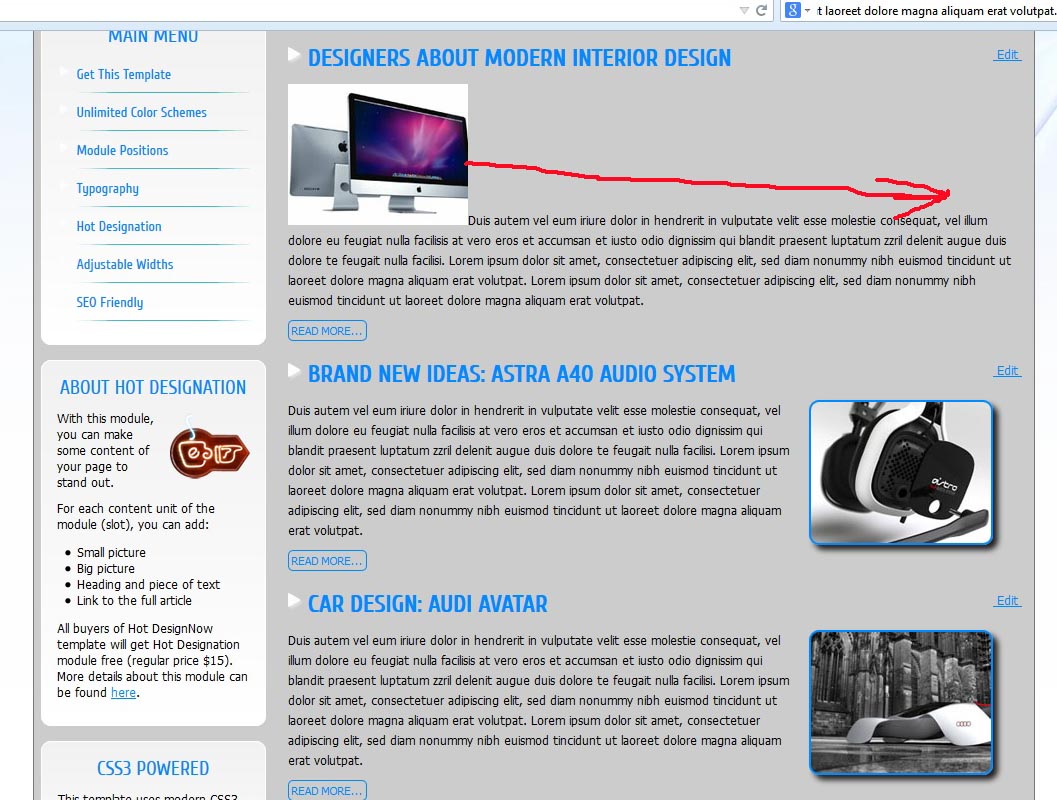Image resolution: width=1057 pixels, height=800 pixels.
Task: Click Read More under Audi Avatar article
Action: pos(327,790)
